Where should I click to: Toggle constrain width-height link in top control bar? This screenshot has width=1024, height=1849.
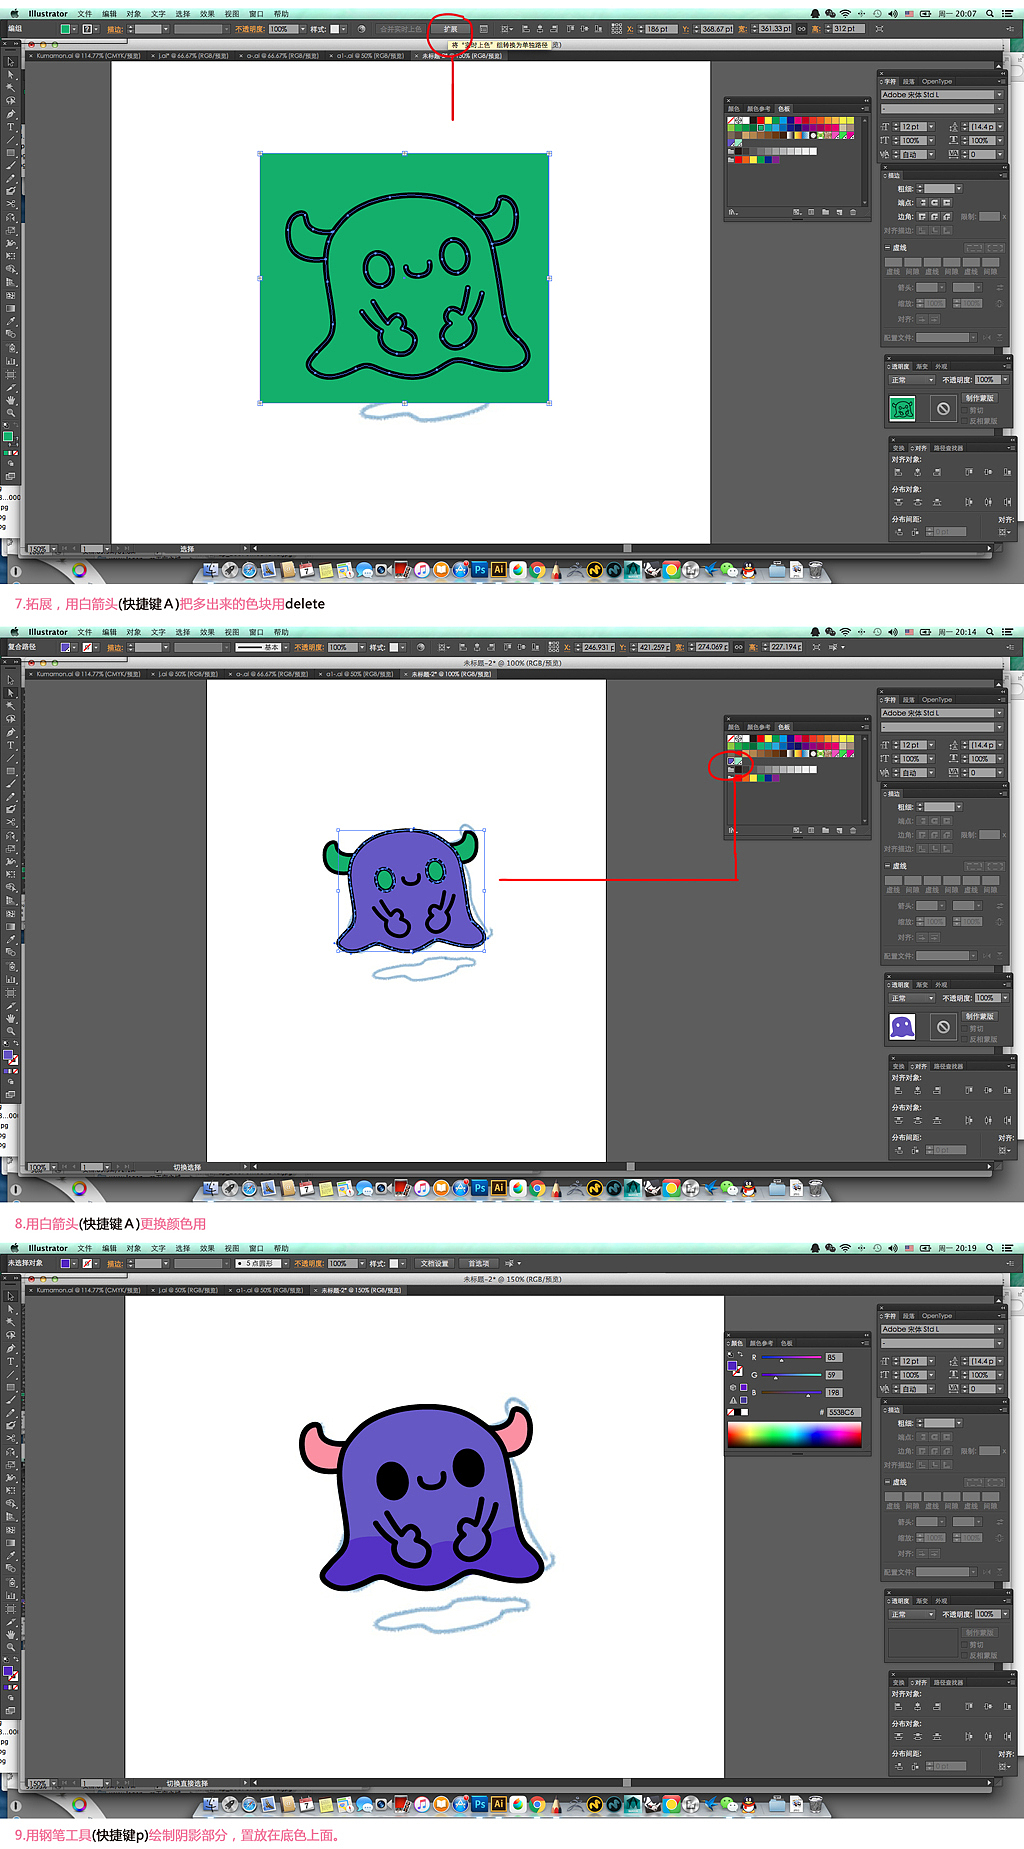[801, 29]
